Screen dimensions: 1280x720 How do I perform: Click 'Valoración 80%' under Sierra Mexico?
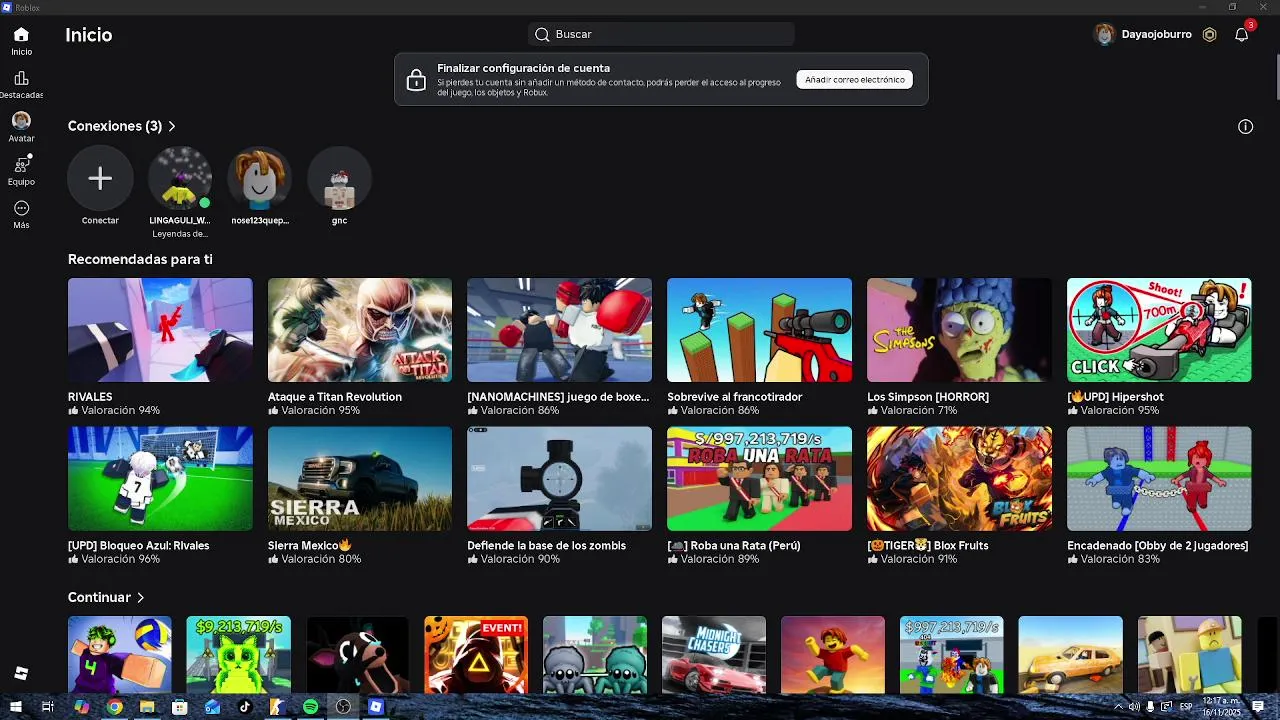click(314, 560)
